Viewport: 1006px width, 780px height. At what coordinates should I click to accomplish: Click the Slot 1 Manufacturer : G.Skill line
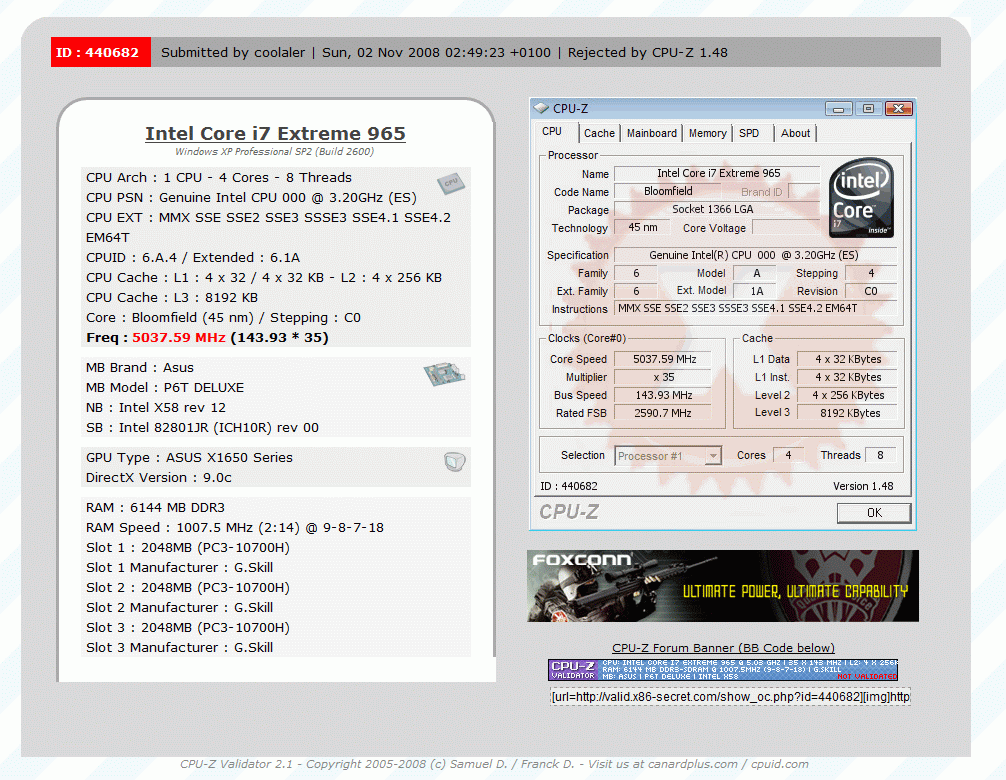(180, 568)
